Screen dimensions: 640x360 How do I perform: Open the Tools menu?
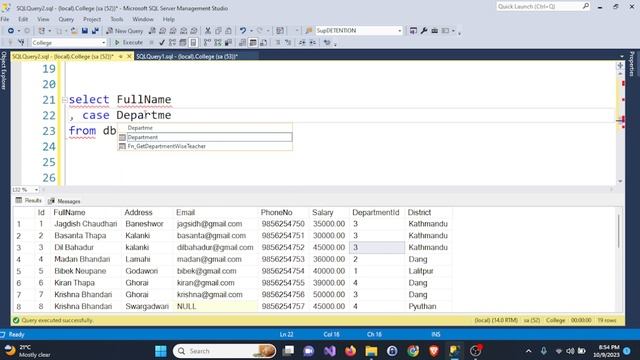(x=117, y=19)
